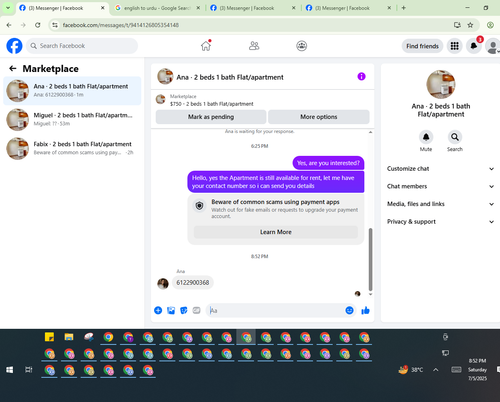Open Ana's apartment conversation in list
The width and height of the screenshot is (500, 402).
pyautogui.click(x=72, y=91)
